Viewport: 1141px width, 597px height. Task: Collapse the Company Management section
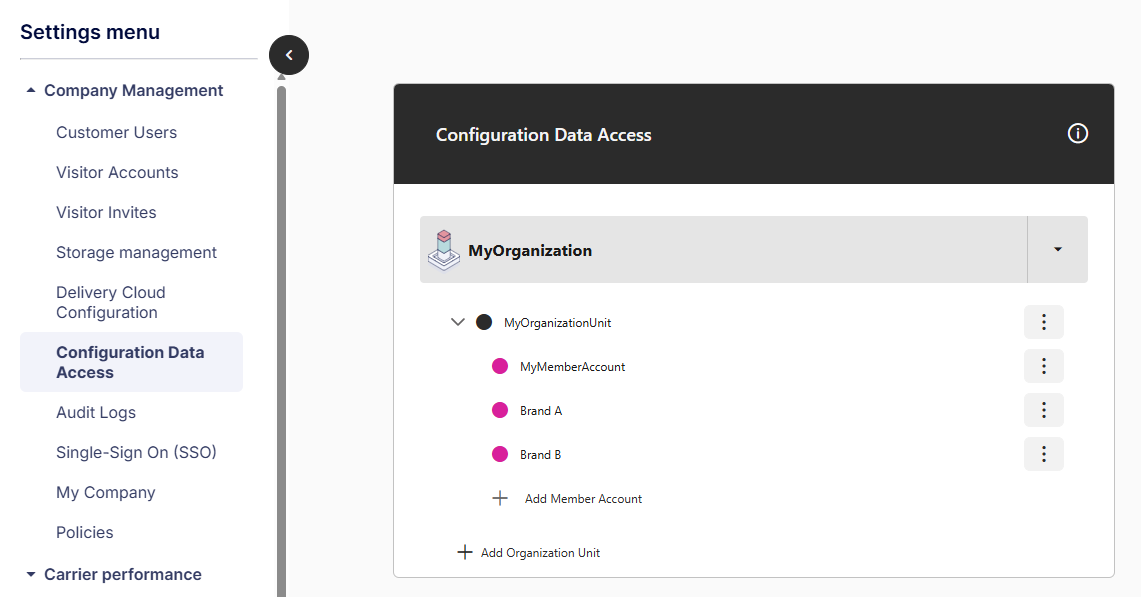tap(31, 91)
